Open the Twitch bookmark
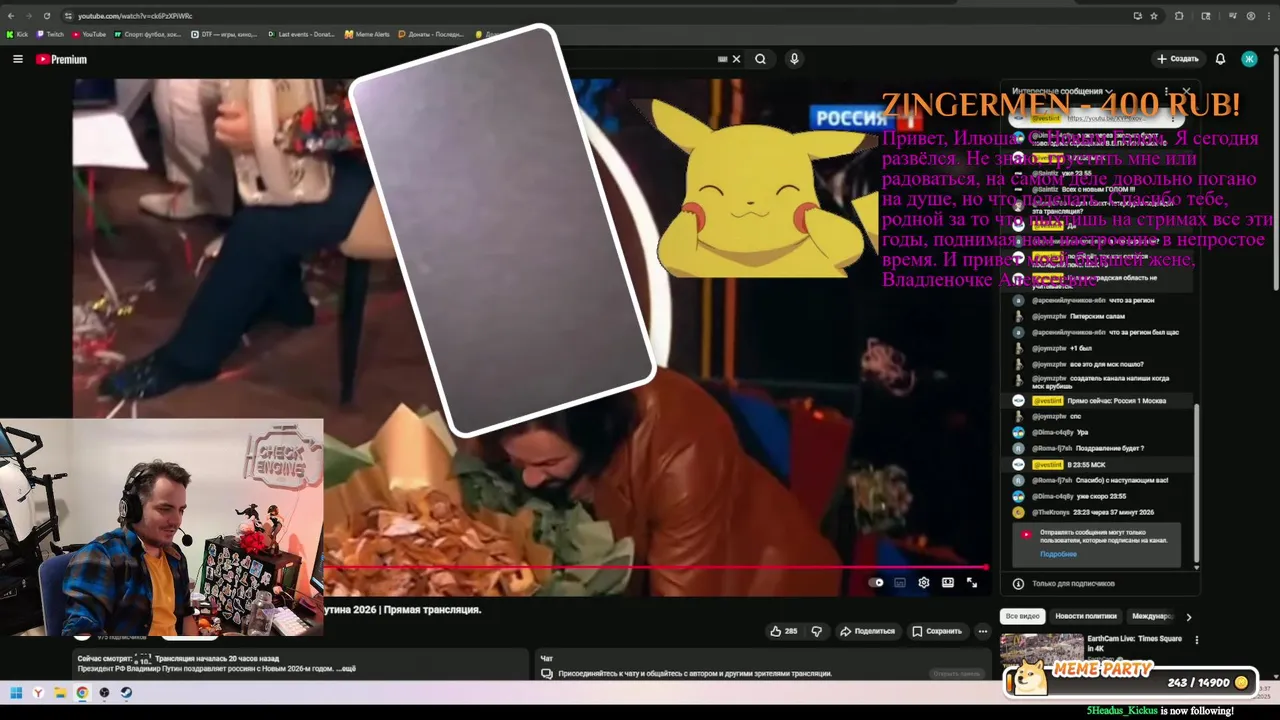The width and height of the screenshot is (1280, 720). point(50,34)
